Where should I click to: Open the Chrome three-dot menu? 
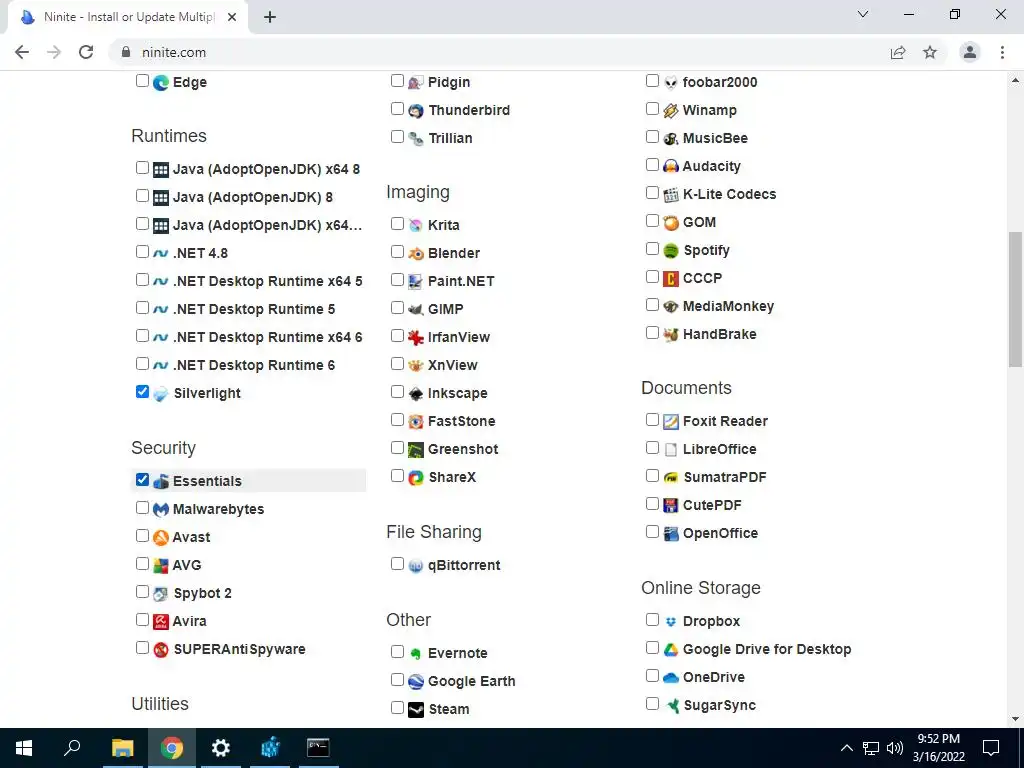tap(1002, 52)
